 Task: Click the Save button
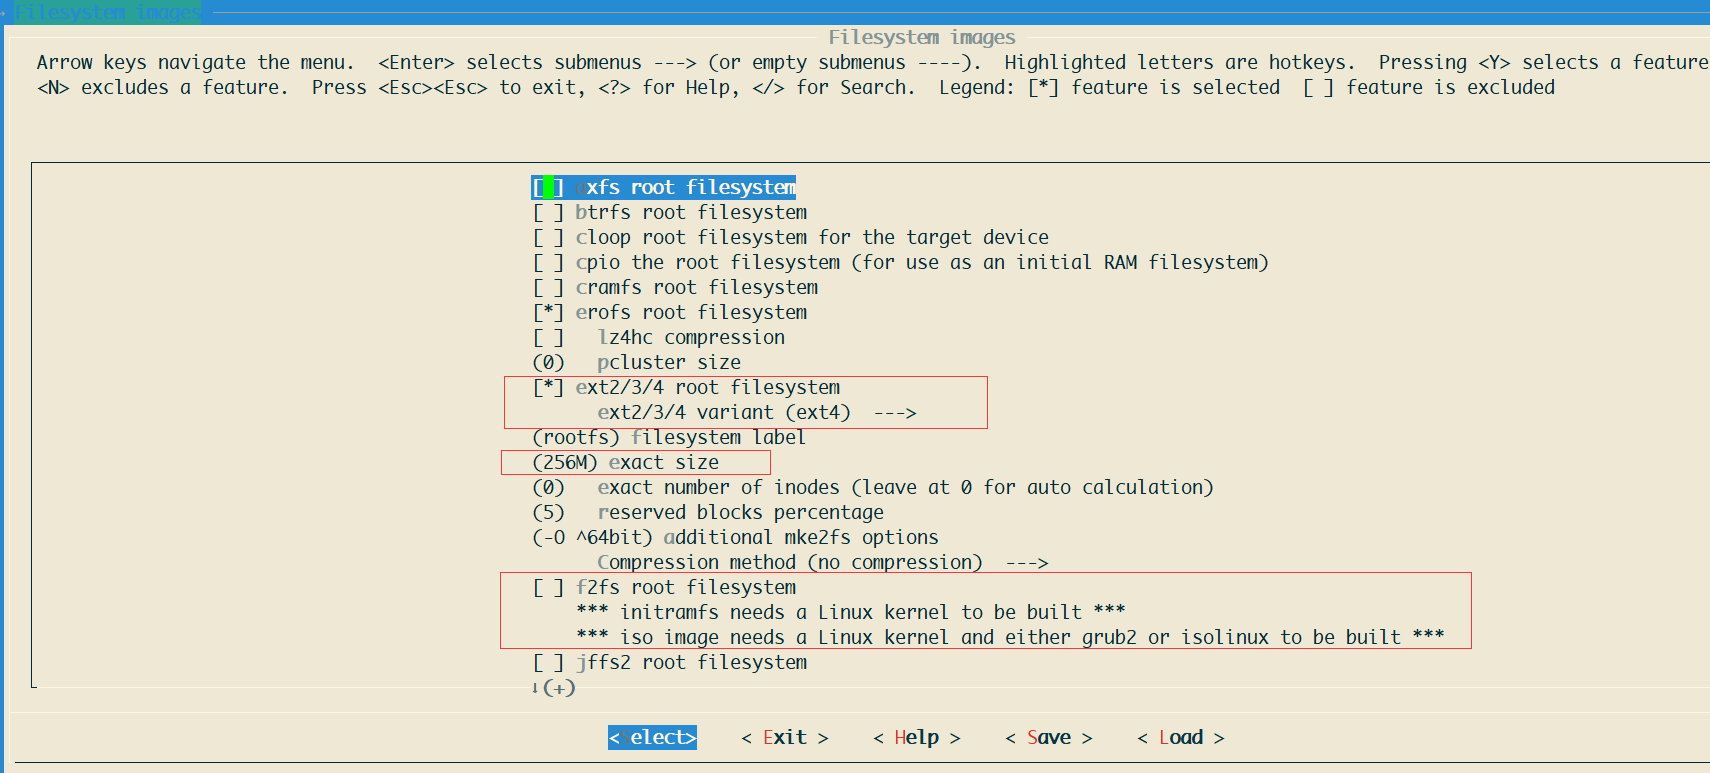click(1049, 737)
